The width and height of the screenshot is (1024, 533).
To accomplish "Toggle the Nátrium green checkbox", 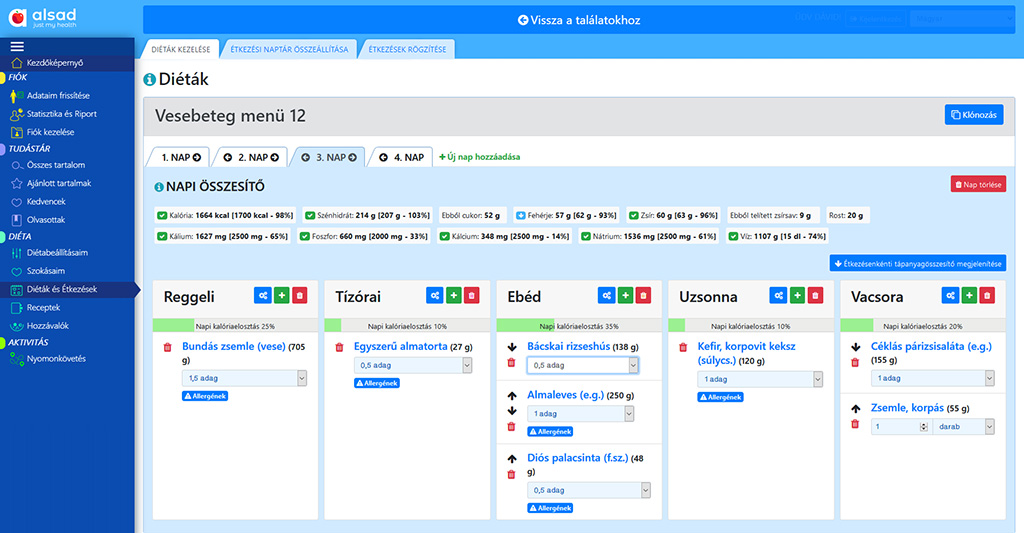I will tap(586, 236).
